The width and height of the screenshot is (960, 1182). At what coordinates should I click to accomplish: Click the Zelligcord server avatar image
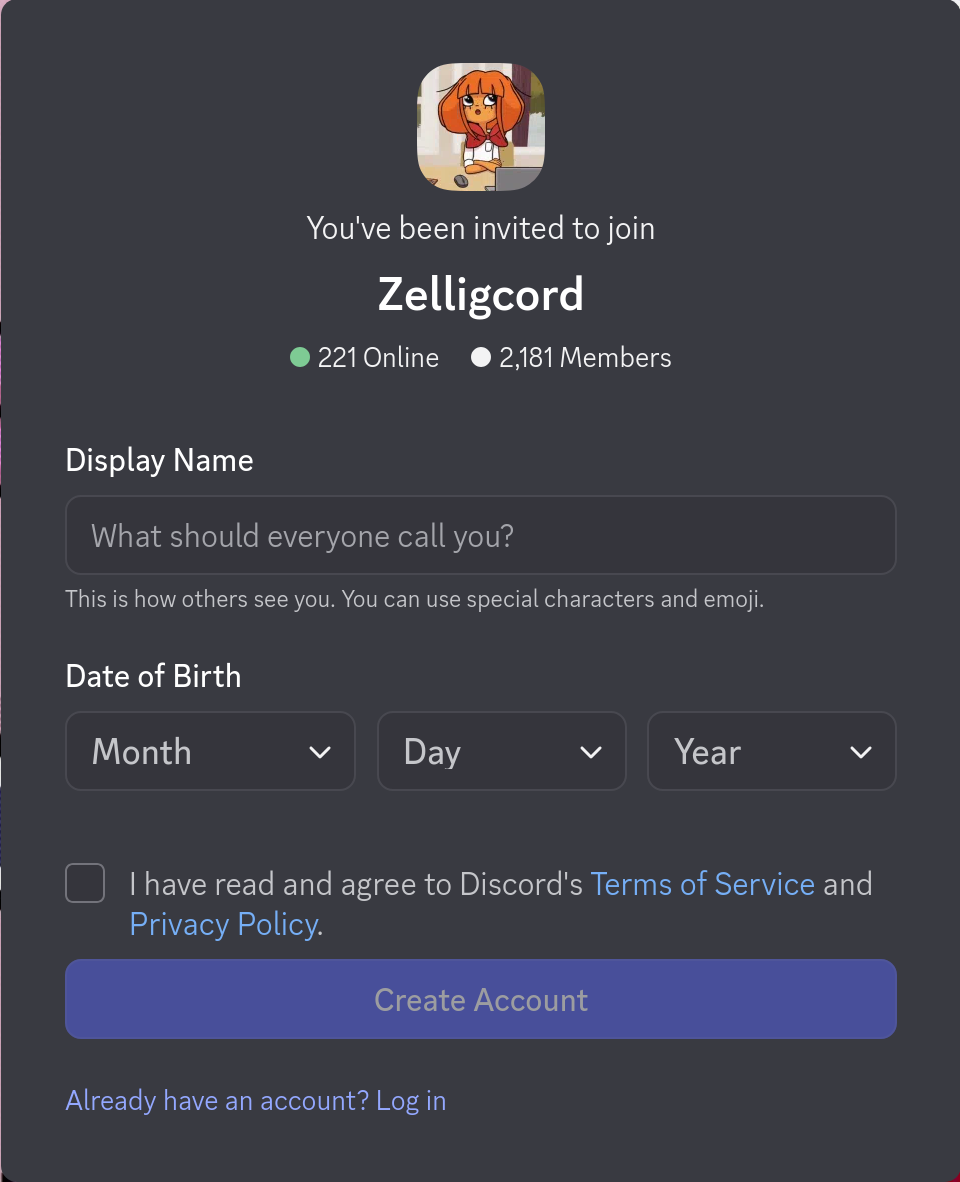click(480, 127)
